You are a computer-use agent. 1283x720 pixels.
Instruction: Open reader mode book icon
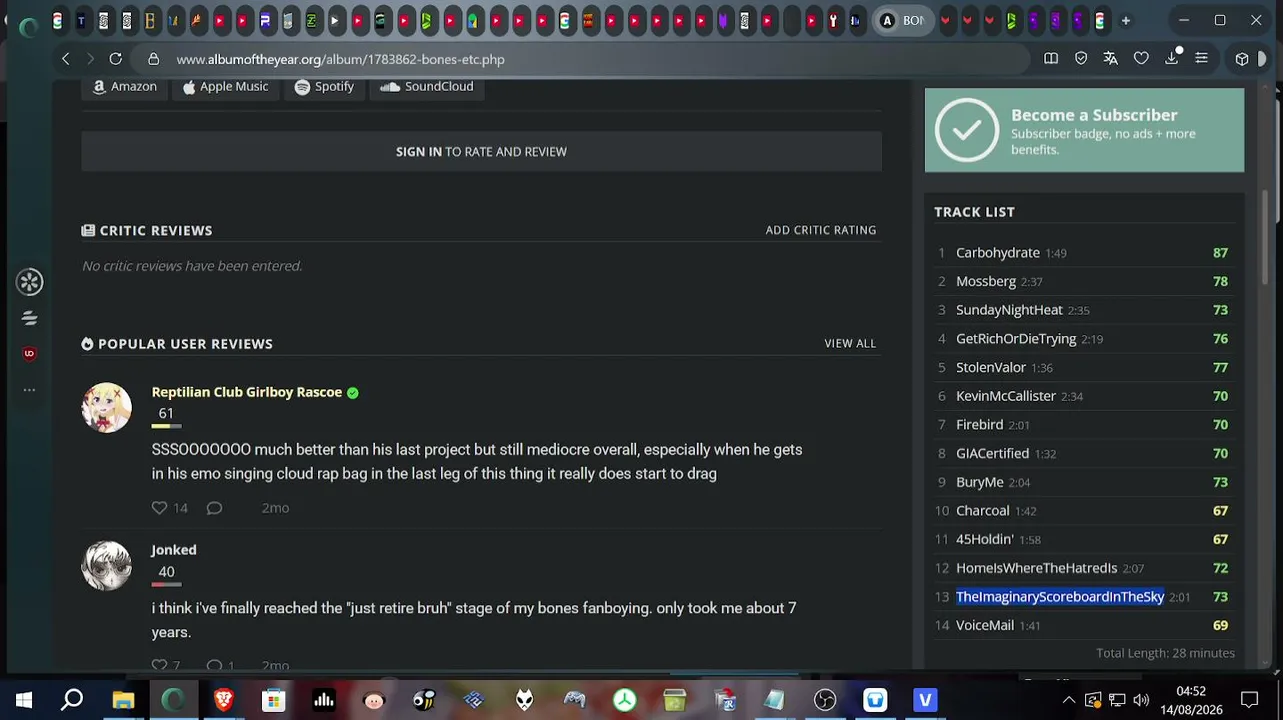(x=1051, y=59)
